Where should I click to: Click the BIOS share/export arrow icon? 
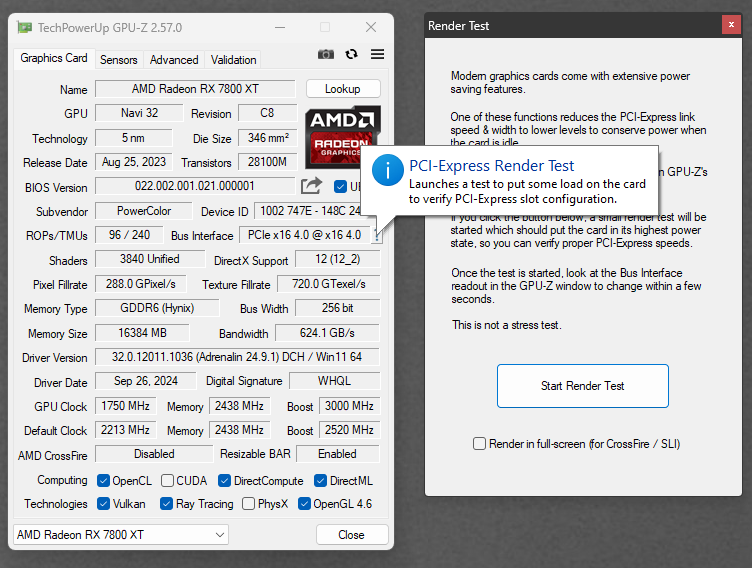(x=311, y=186)
